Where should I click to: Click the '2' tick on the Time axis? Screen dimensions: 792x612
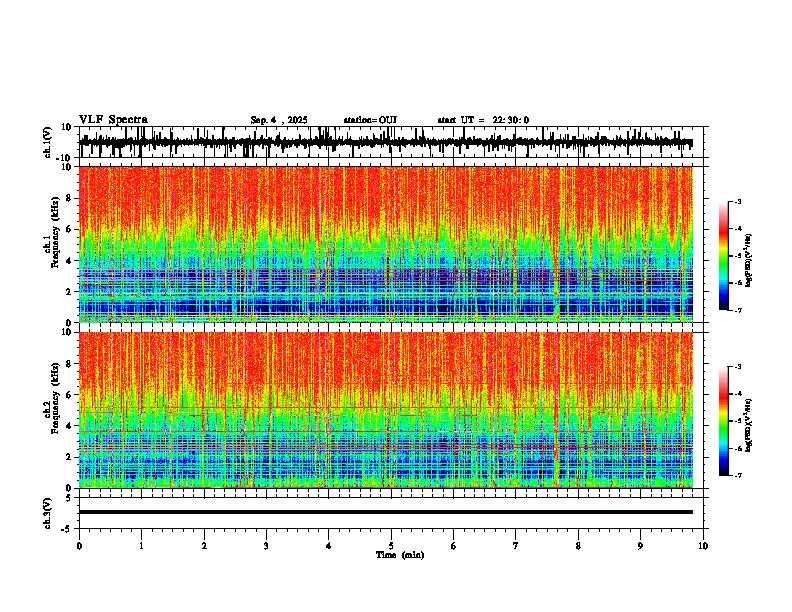pyautogui.click(x=204, y=546)
